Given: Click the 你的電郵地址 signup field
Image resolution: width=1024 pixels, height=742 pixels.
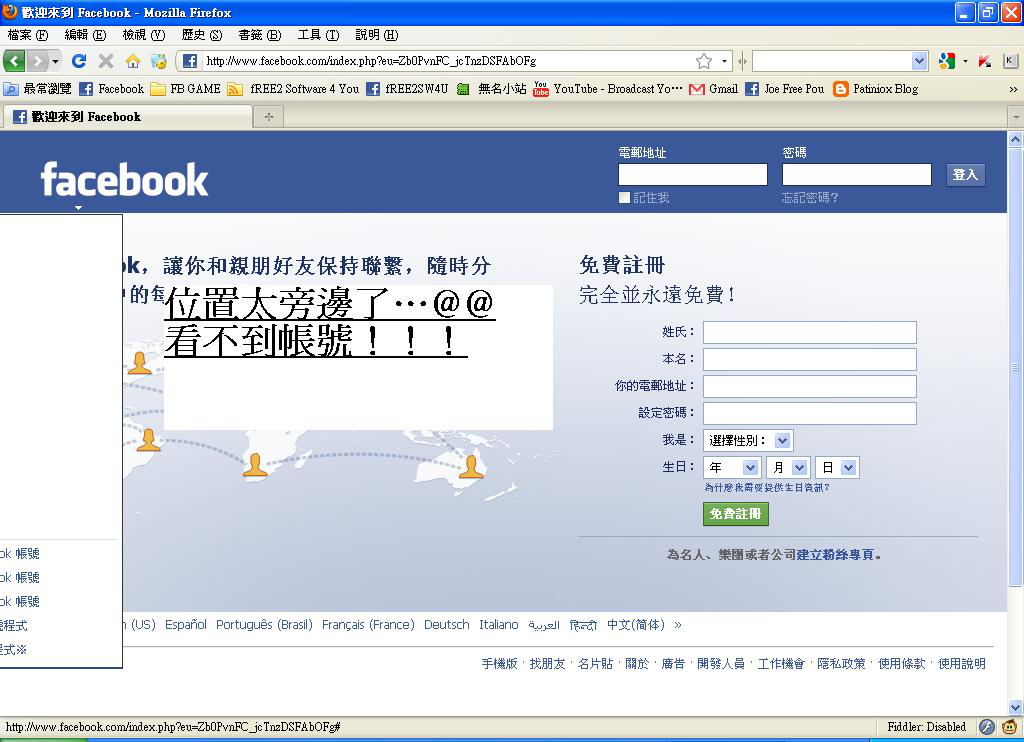Looking at the screenshot, I should (809, 386).
